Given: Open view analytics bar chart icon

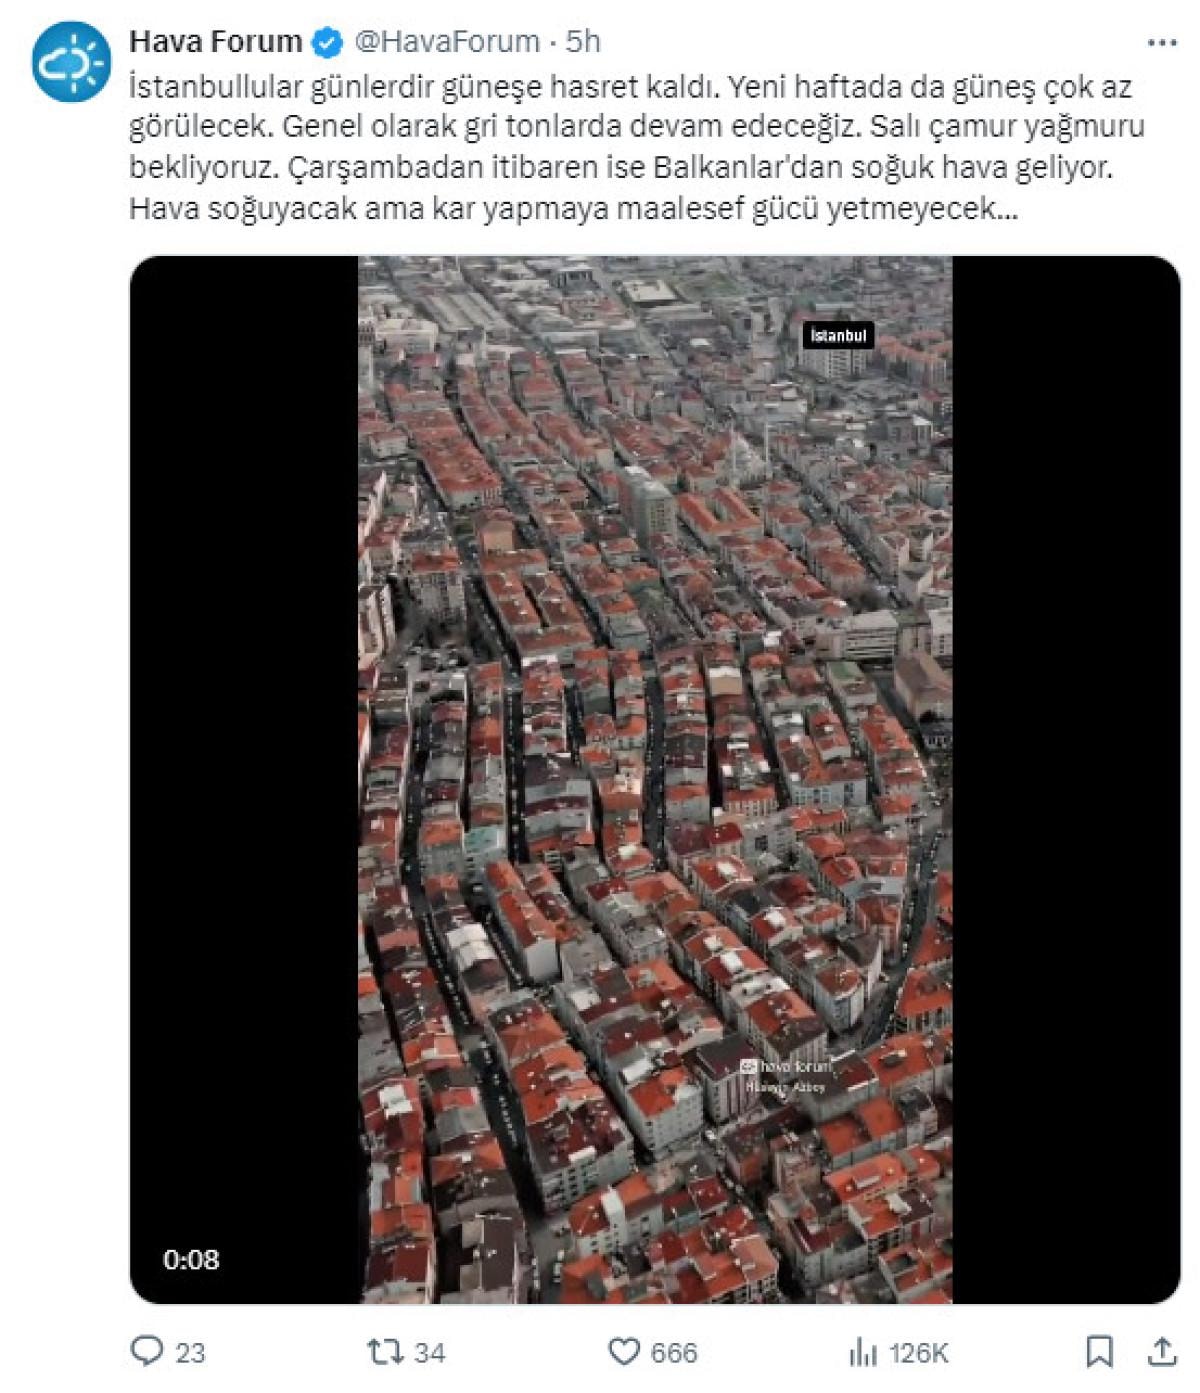Looking at the screenshot, I should pyautogui.click(x=862, y=1353).
